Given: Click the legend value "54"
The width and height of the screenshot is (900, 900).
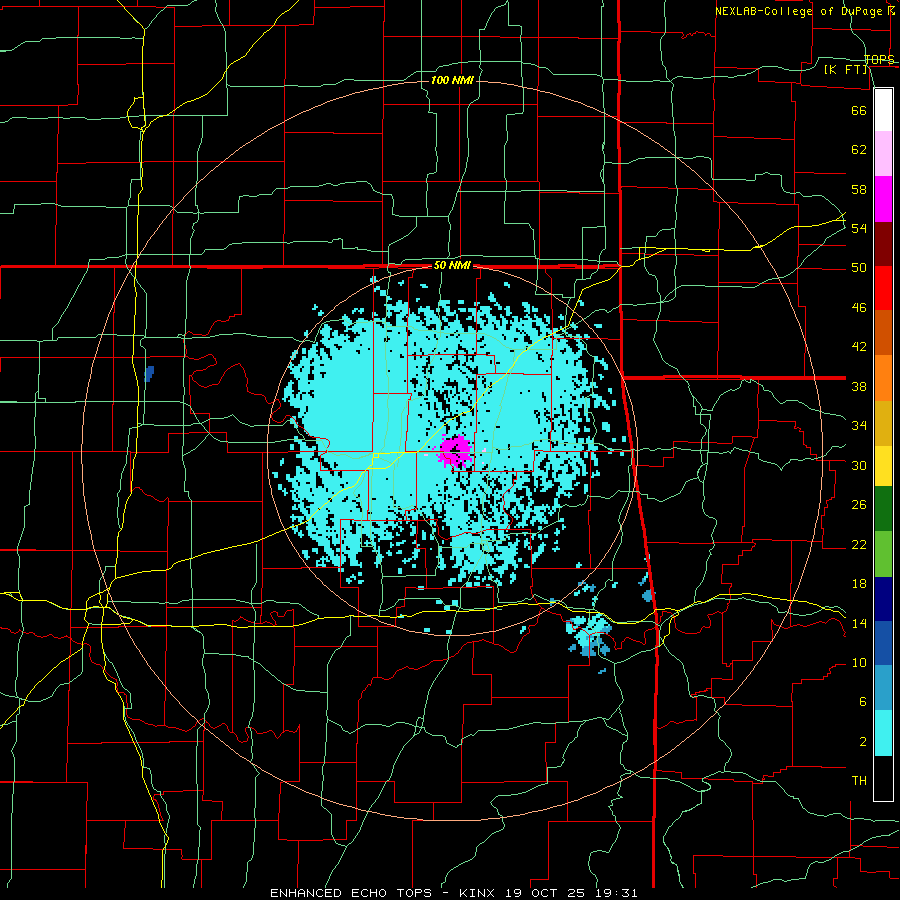Looking at the screenshot, I should click(859, 228).
